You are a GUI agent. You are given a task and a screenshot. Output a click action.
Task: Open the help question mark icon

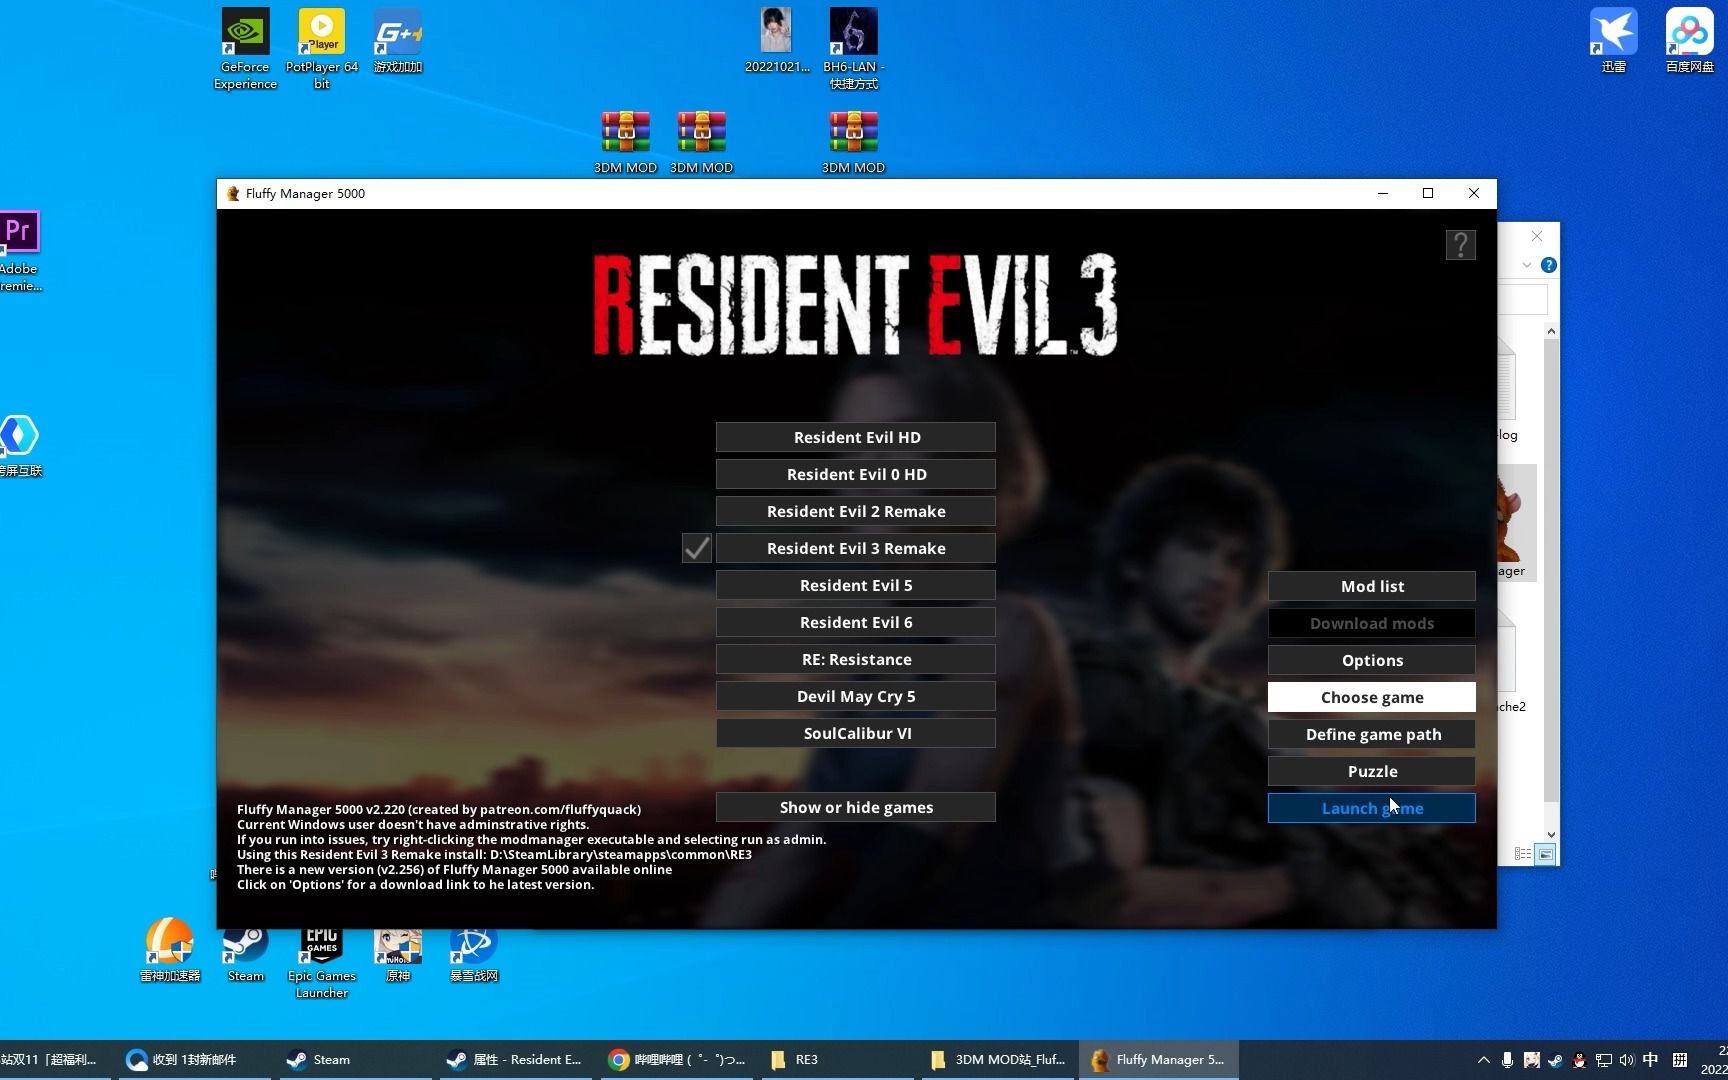(x=1460, y=245)
